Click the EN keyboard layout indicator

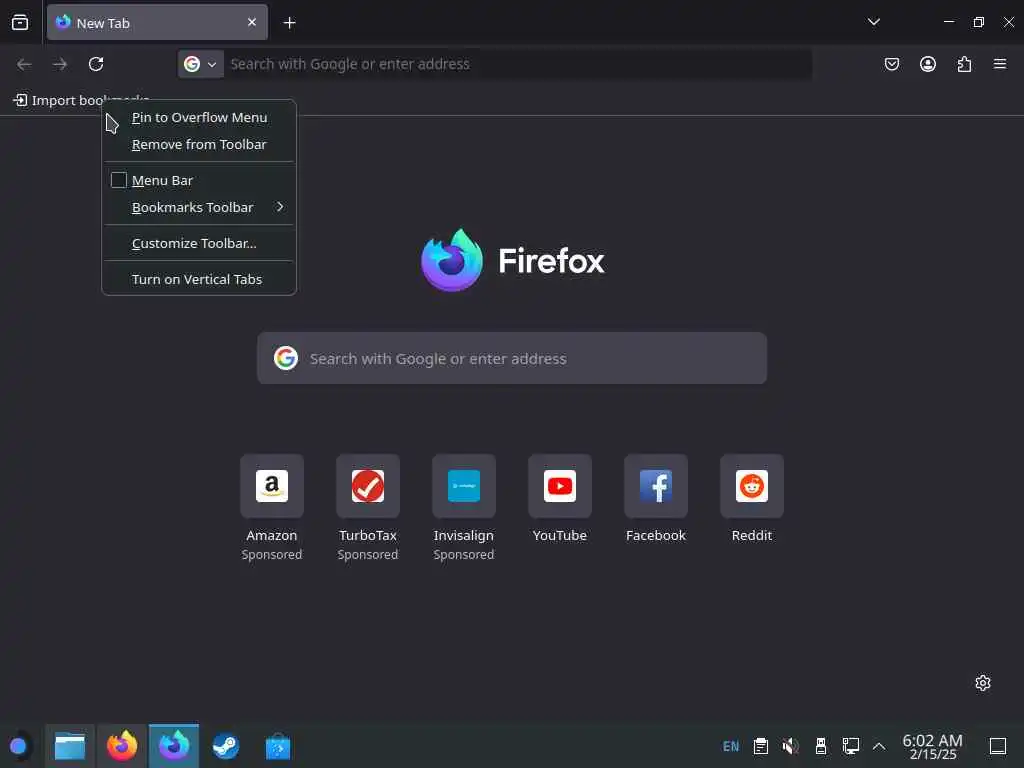731,746
